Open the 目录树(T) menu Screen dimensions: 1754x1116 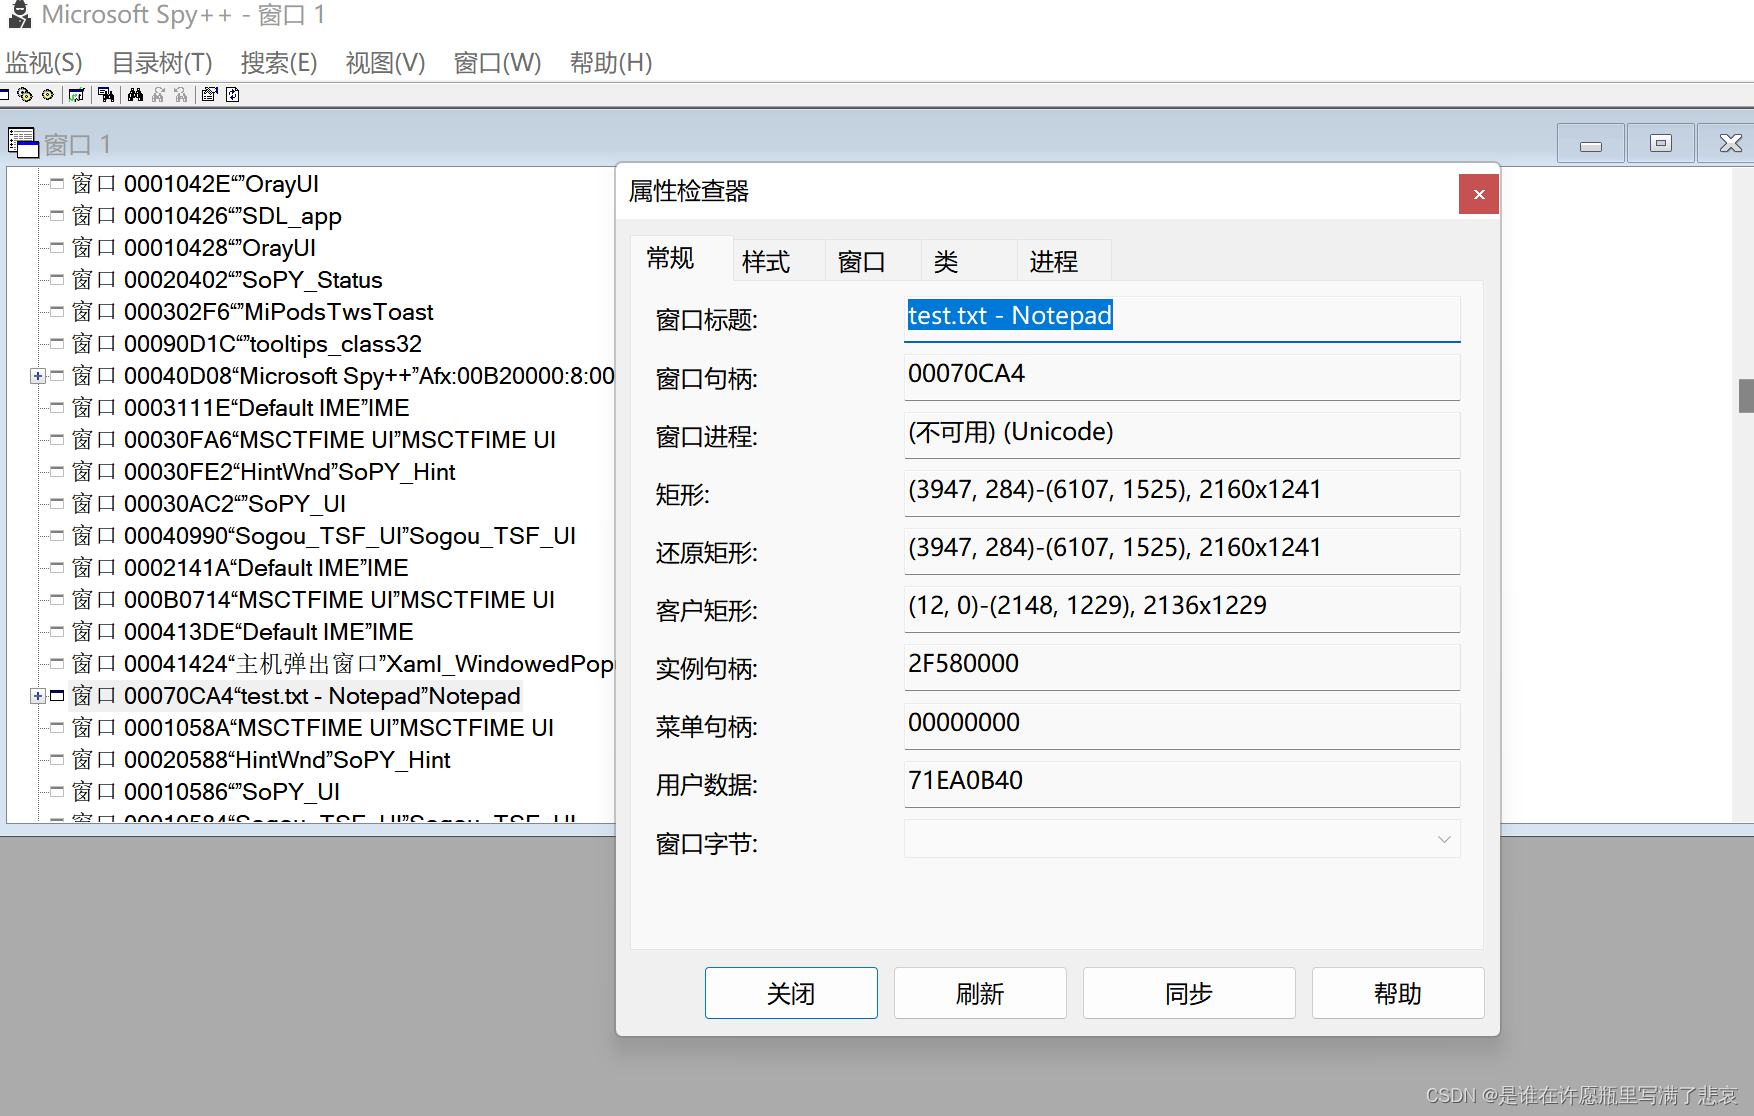tap(162, 63)
